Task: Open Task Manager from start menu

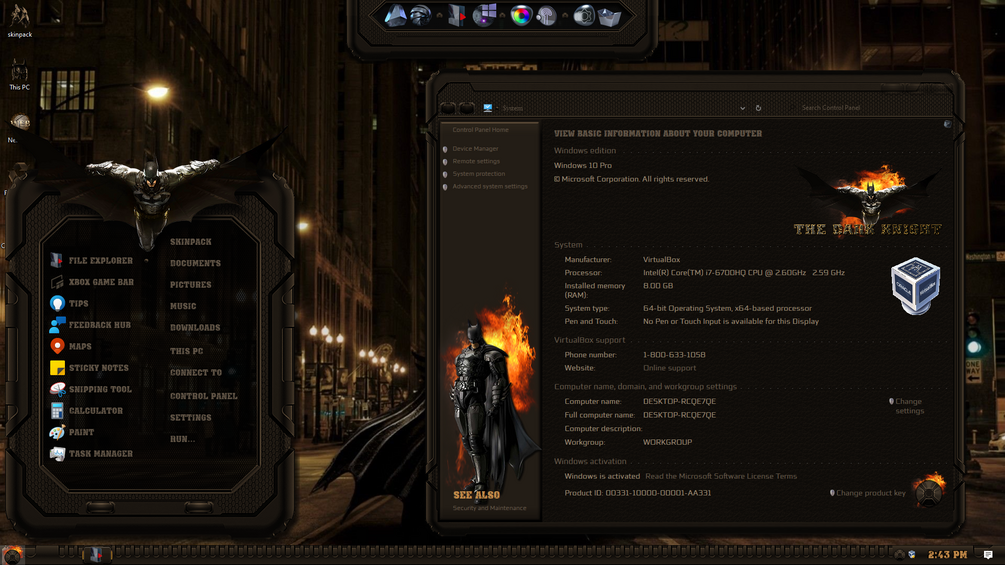Action: click(92, 454)
